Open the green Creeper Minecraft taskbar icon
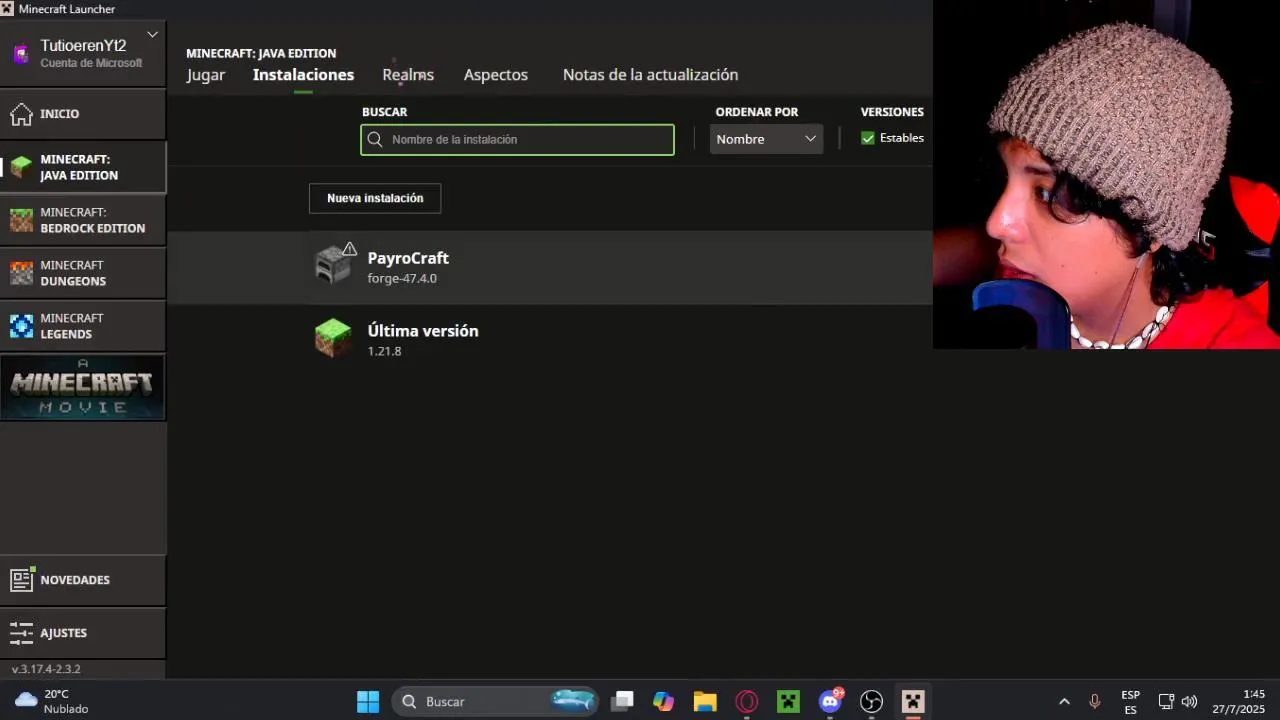 (788, 702)
